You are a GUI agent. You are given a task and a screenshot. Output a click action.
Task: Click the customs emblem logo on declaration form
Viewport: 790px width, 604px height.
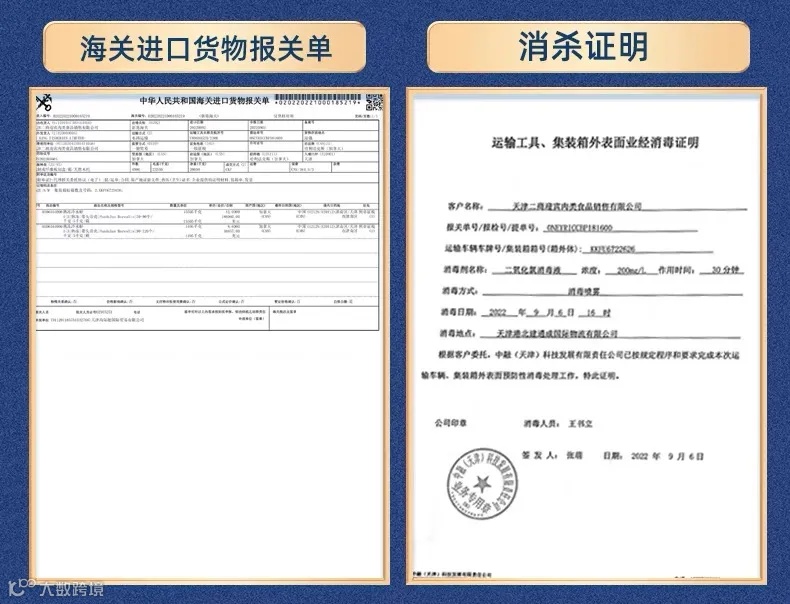[x=44, y=103]
